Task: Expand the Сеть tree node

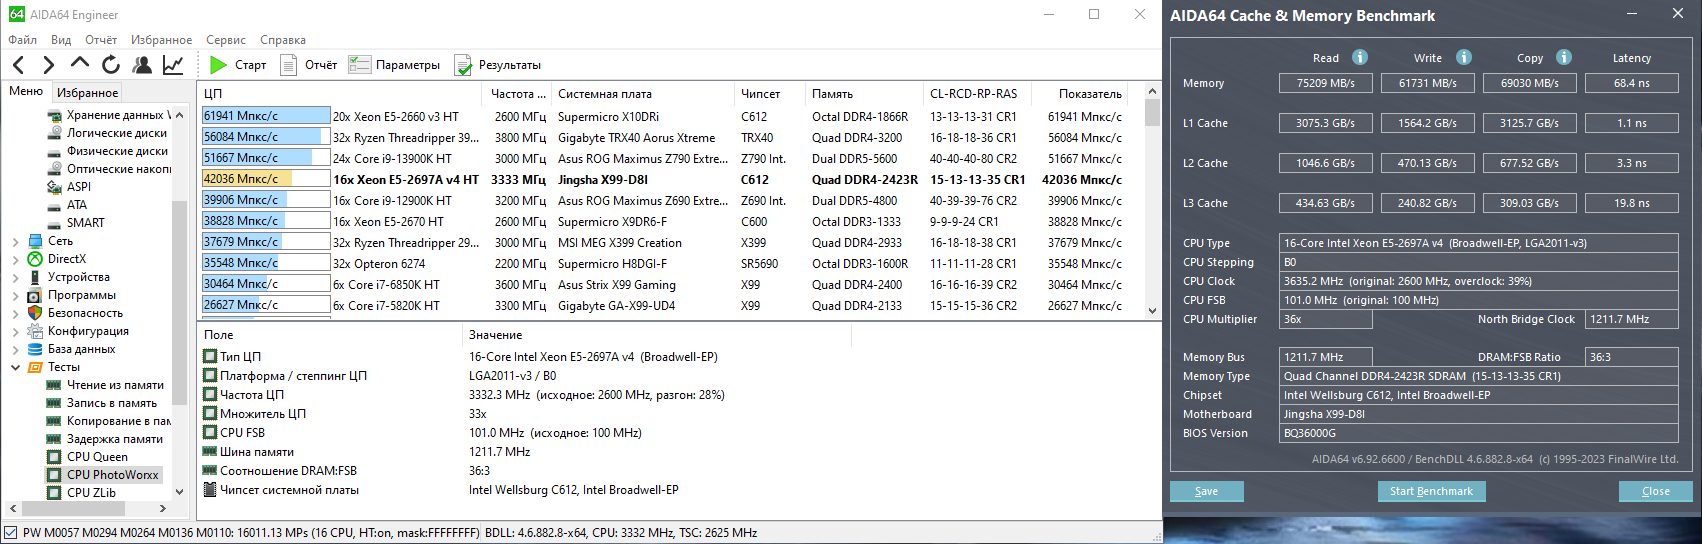Action: [x=15, y=241]
